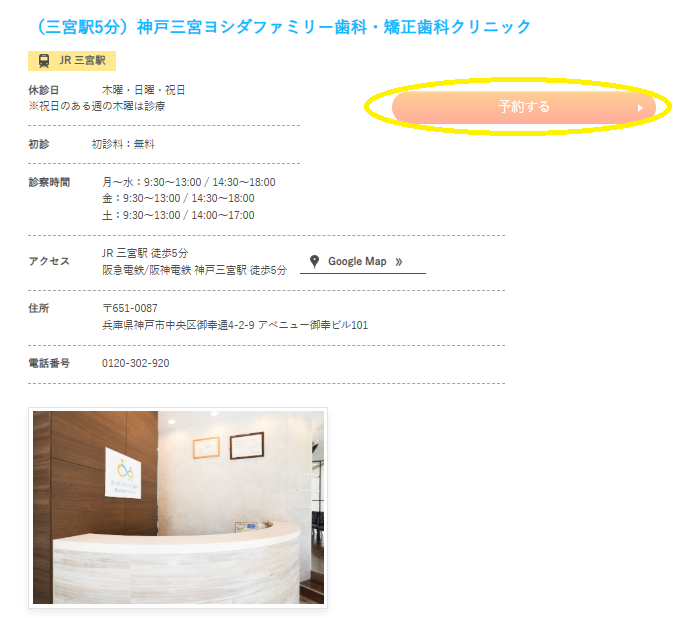Click the 予約する reservation button
Screen dimensions: 673x618
(524, 107)
